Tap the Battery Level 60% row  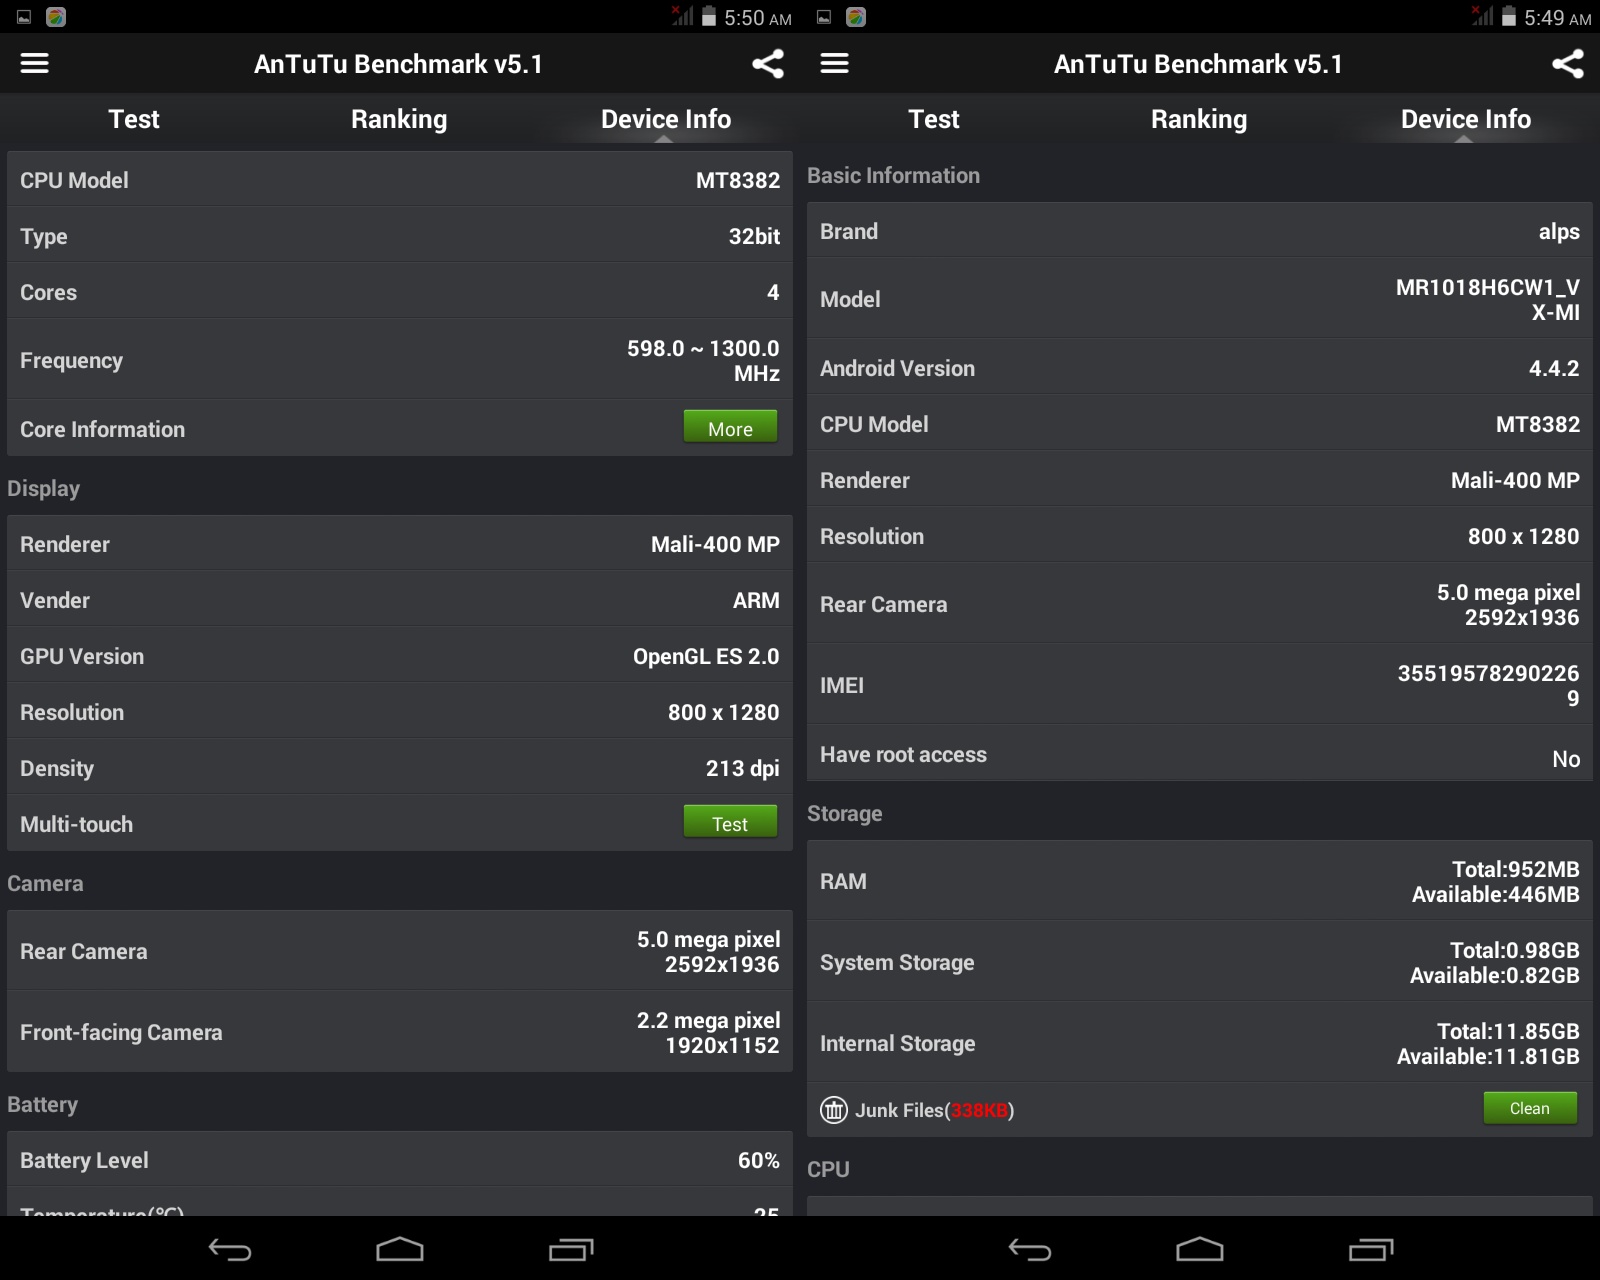pos(400,1160)
